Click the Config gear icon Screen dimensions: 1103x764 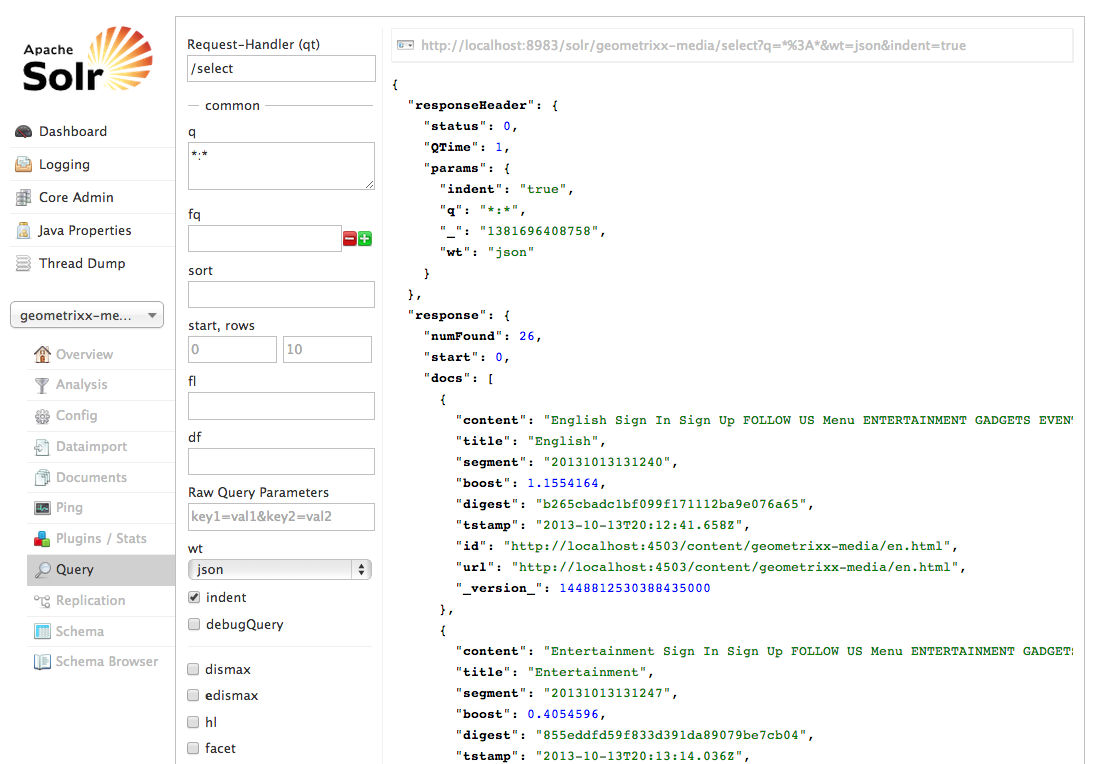pos(42,416)
